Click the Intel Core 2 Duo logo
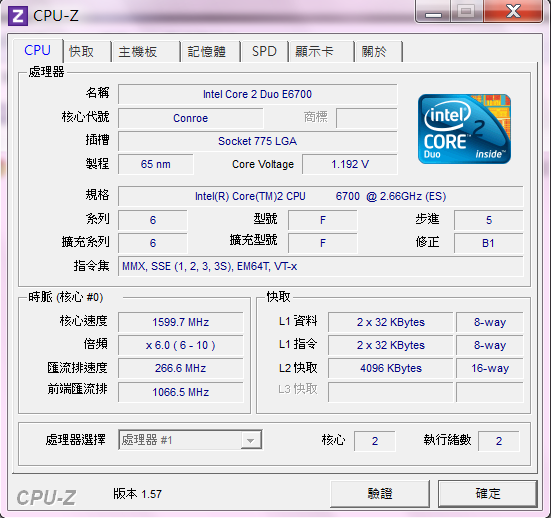Screen dimensions: 551x518 click(x=464, y=129)
